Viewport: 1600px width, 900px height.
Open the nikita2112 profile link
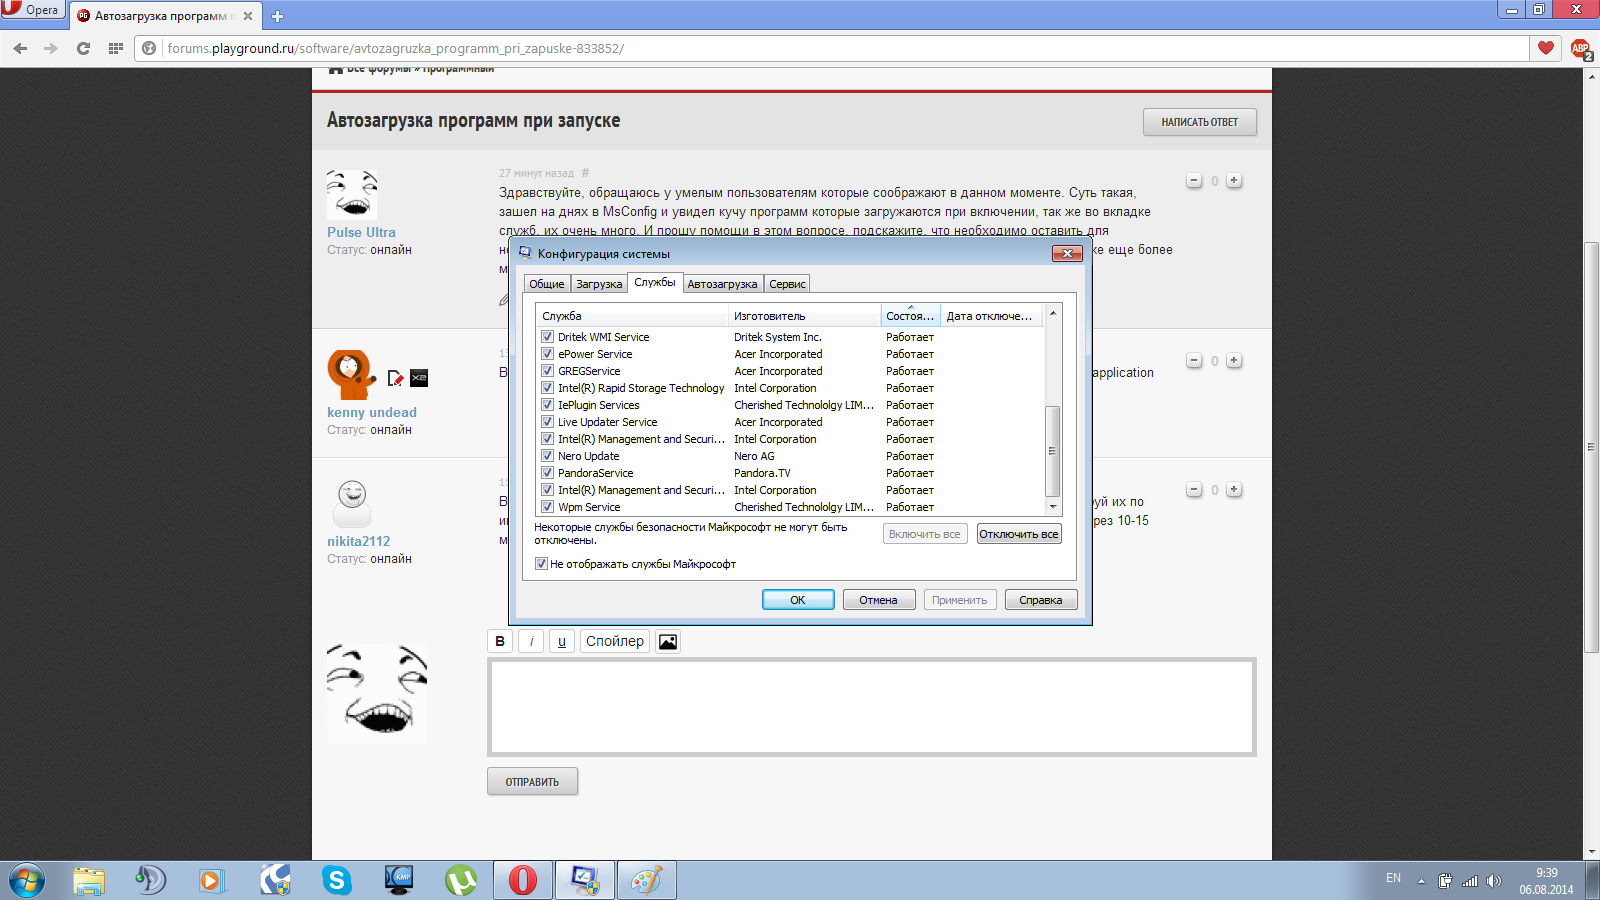(359, 541)
